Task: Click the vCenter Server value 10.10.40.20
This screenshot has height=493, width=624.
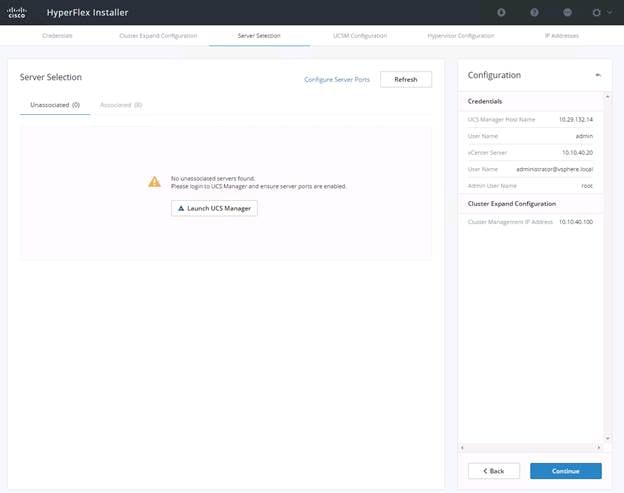Action: pyautogui.click(x=577, y=153)
